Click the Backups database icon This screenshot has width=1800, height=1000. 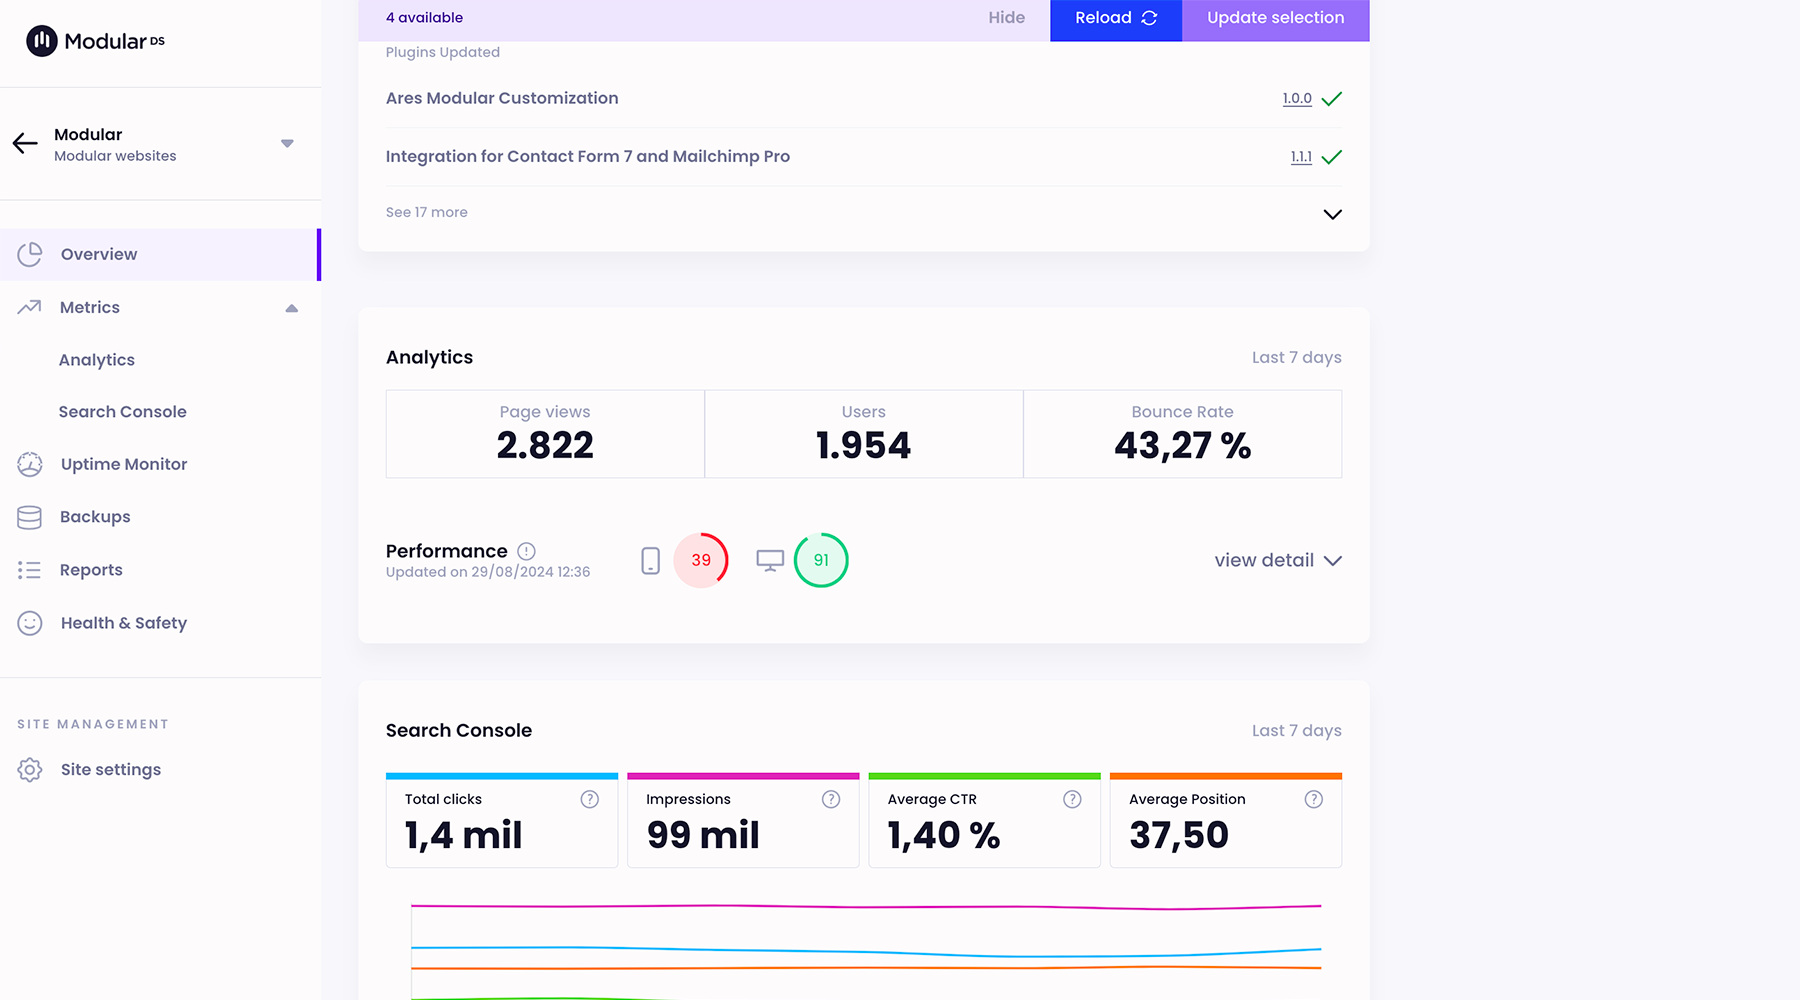pyautogui.click(x=30, y=517)
